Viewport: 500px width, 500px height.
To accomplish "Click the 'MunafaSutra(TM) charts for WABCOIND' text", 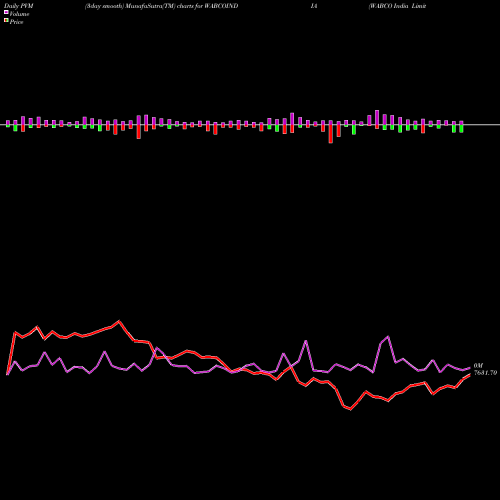I will (181, 6).
